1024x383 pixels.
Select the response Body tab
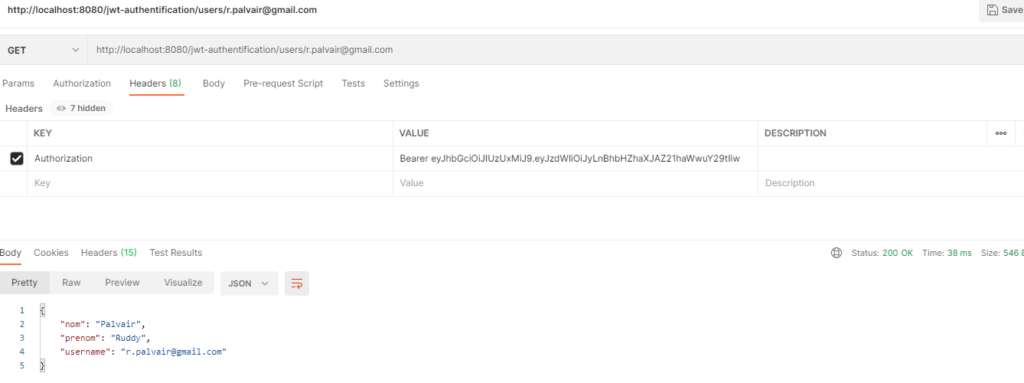coord(10,252)
